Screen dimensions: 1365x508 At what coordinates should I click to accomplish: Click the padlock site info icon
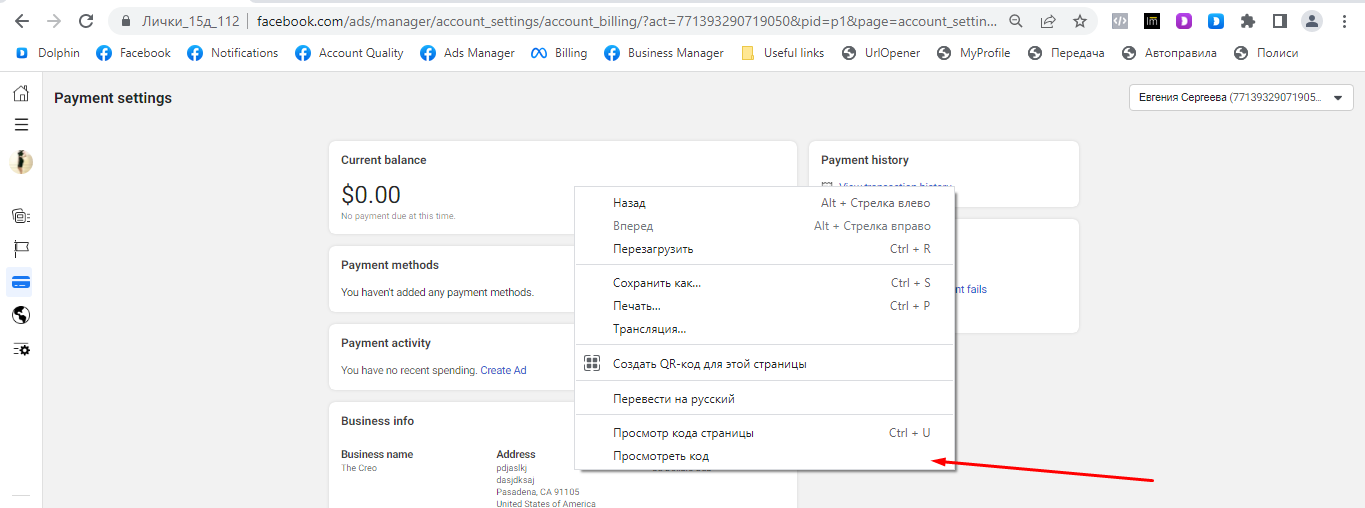[125, 21]
